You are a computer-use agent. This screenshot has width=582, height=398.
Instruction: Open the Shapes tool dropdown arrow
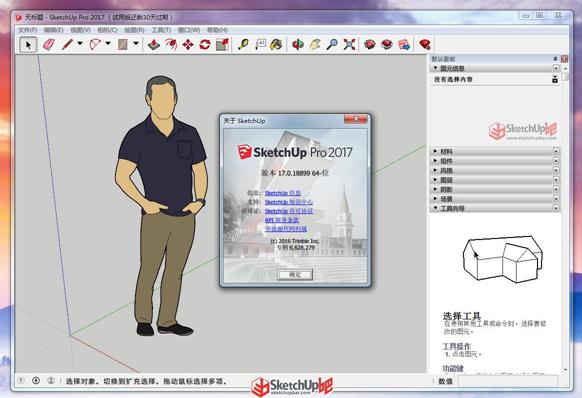136,44
